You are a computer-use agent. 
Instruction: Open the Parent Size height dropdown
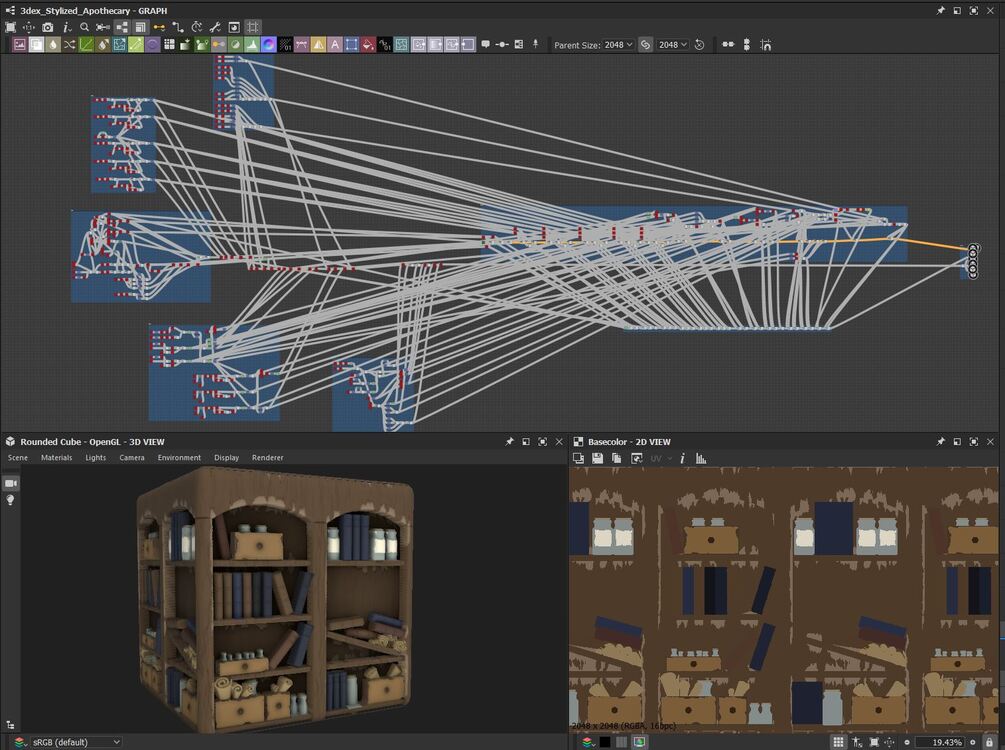(673, 44)
